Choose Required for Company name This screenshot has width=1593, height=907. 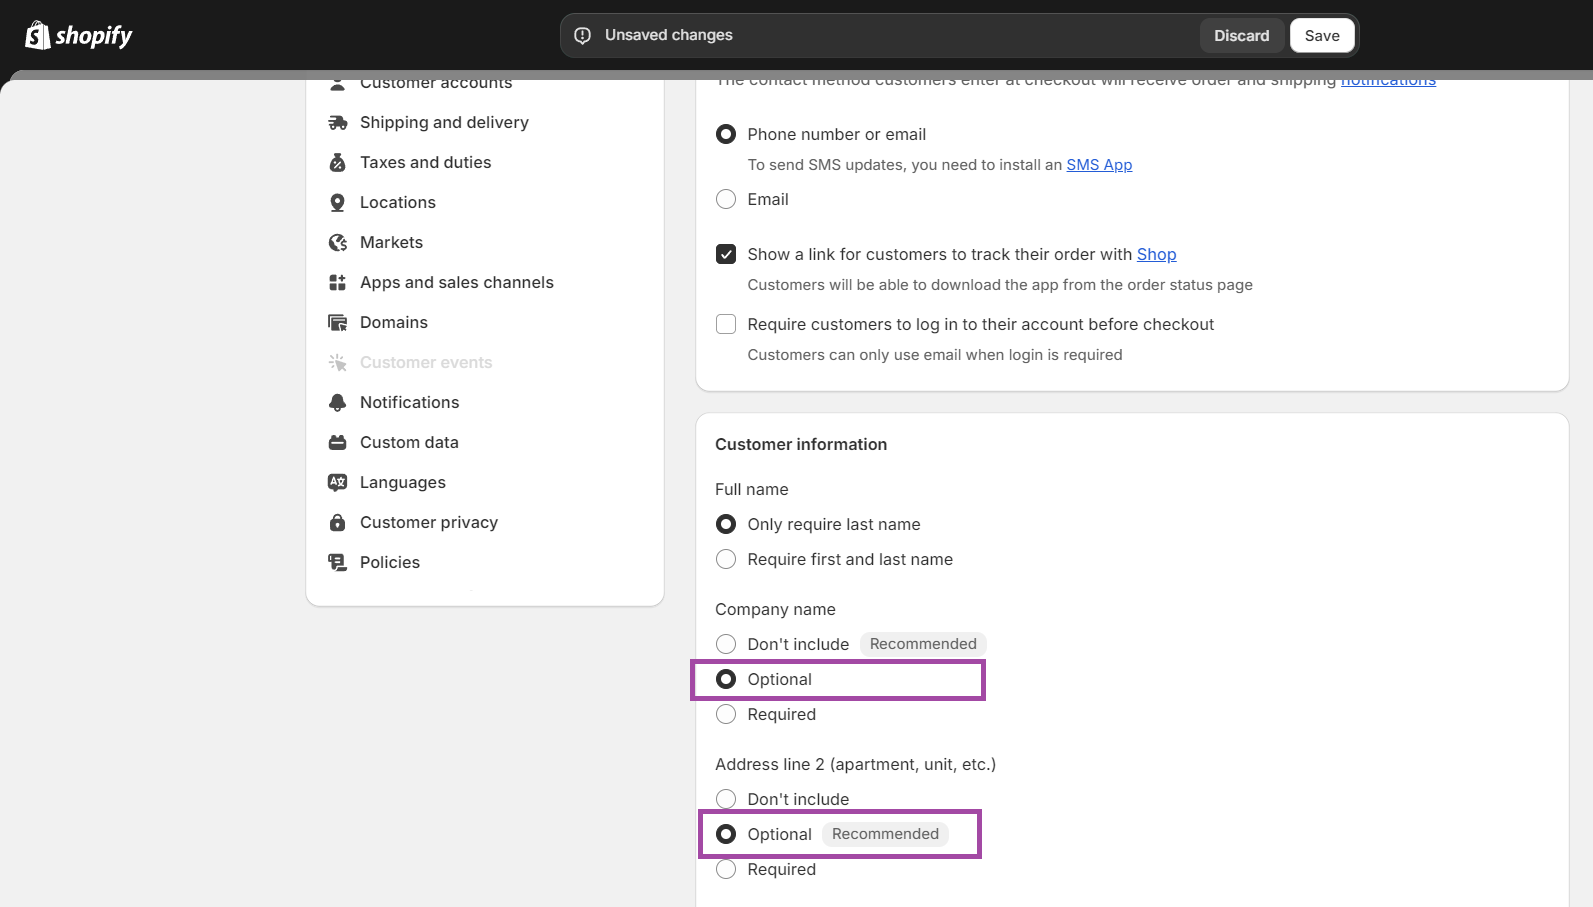click(726, 714)
